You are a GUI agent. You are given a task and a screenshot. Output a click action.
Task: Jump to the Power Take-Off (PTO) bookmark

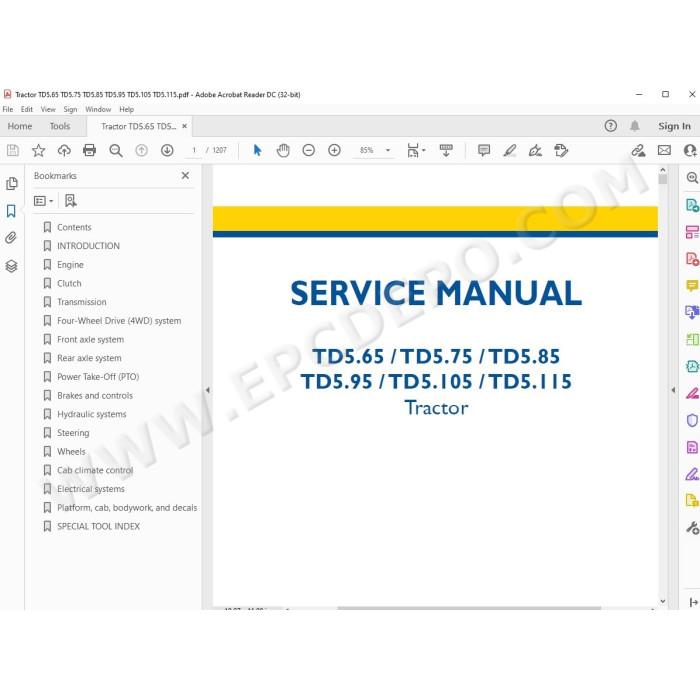[98, 377]
